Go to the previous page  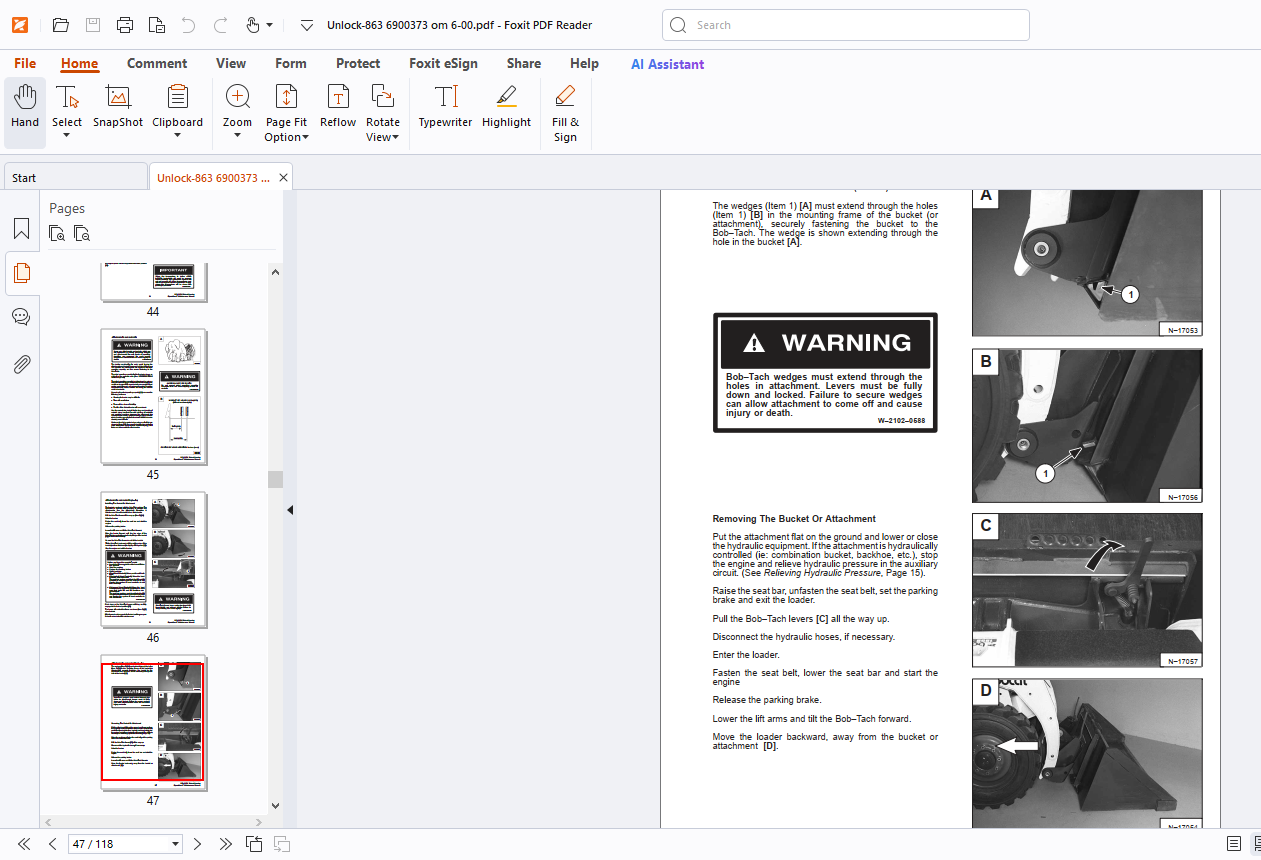(x=53, y=844)
